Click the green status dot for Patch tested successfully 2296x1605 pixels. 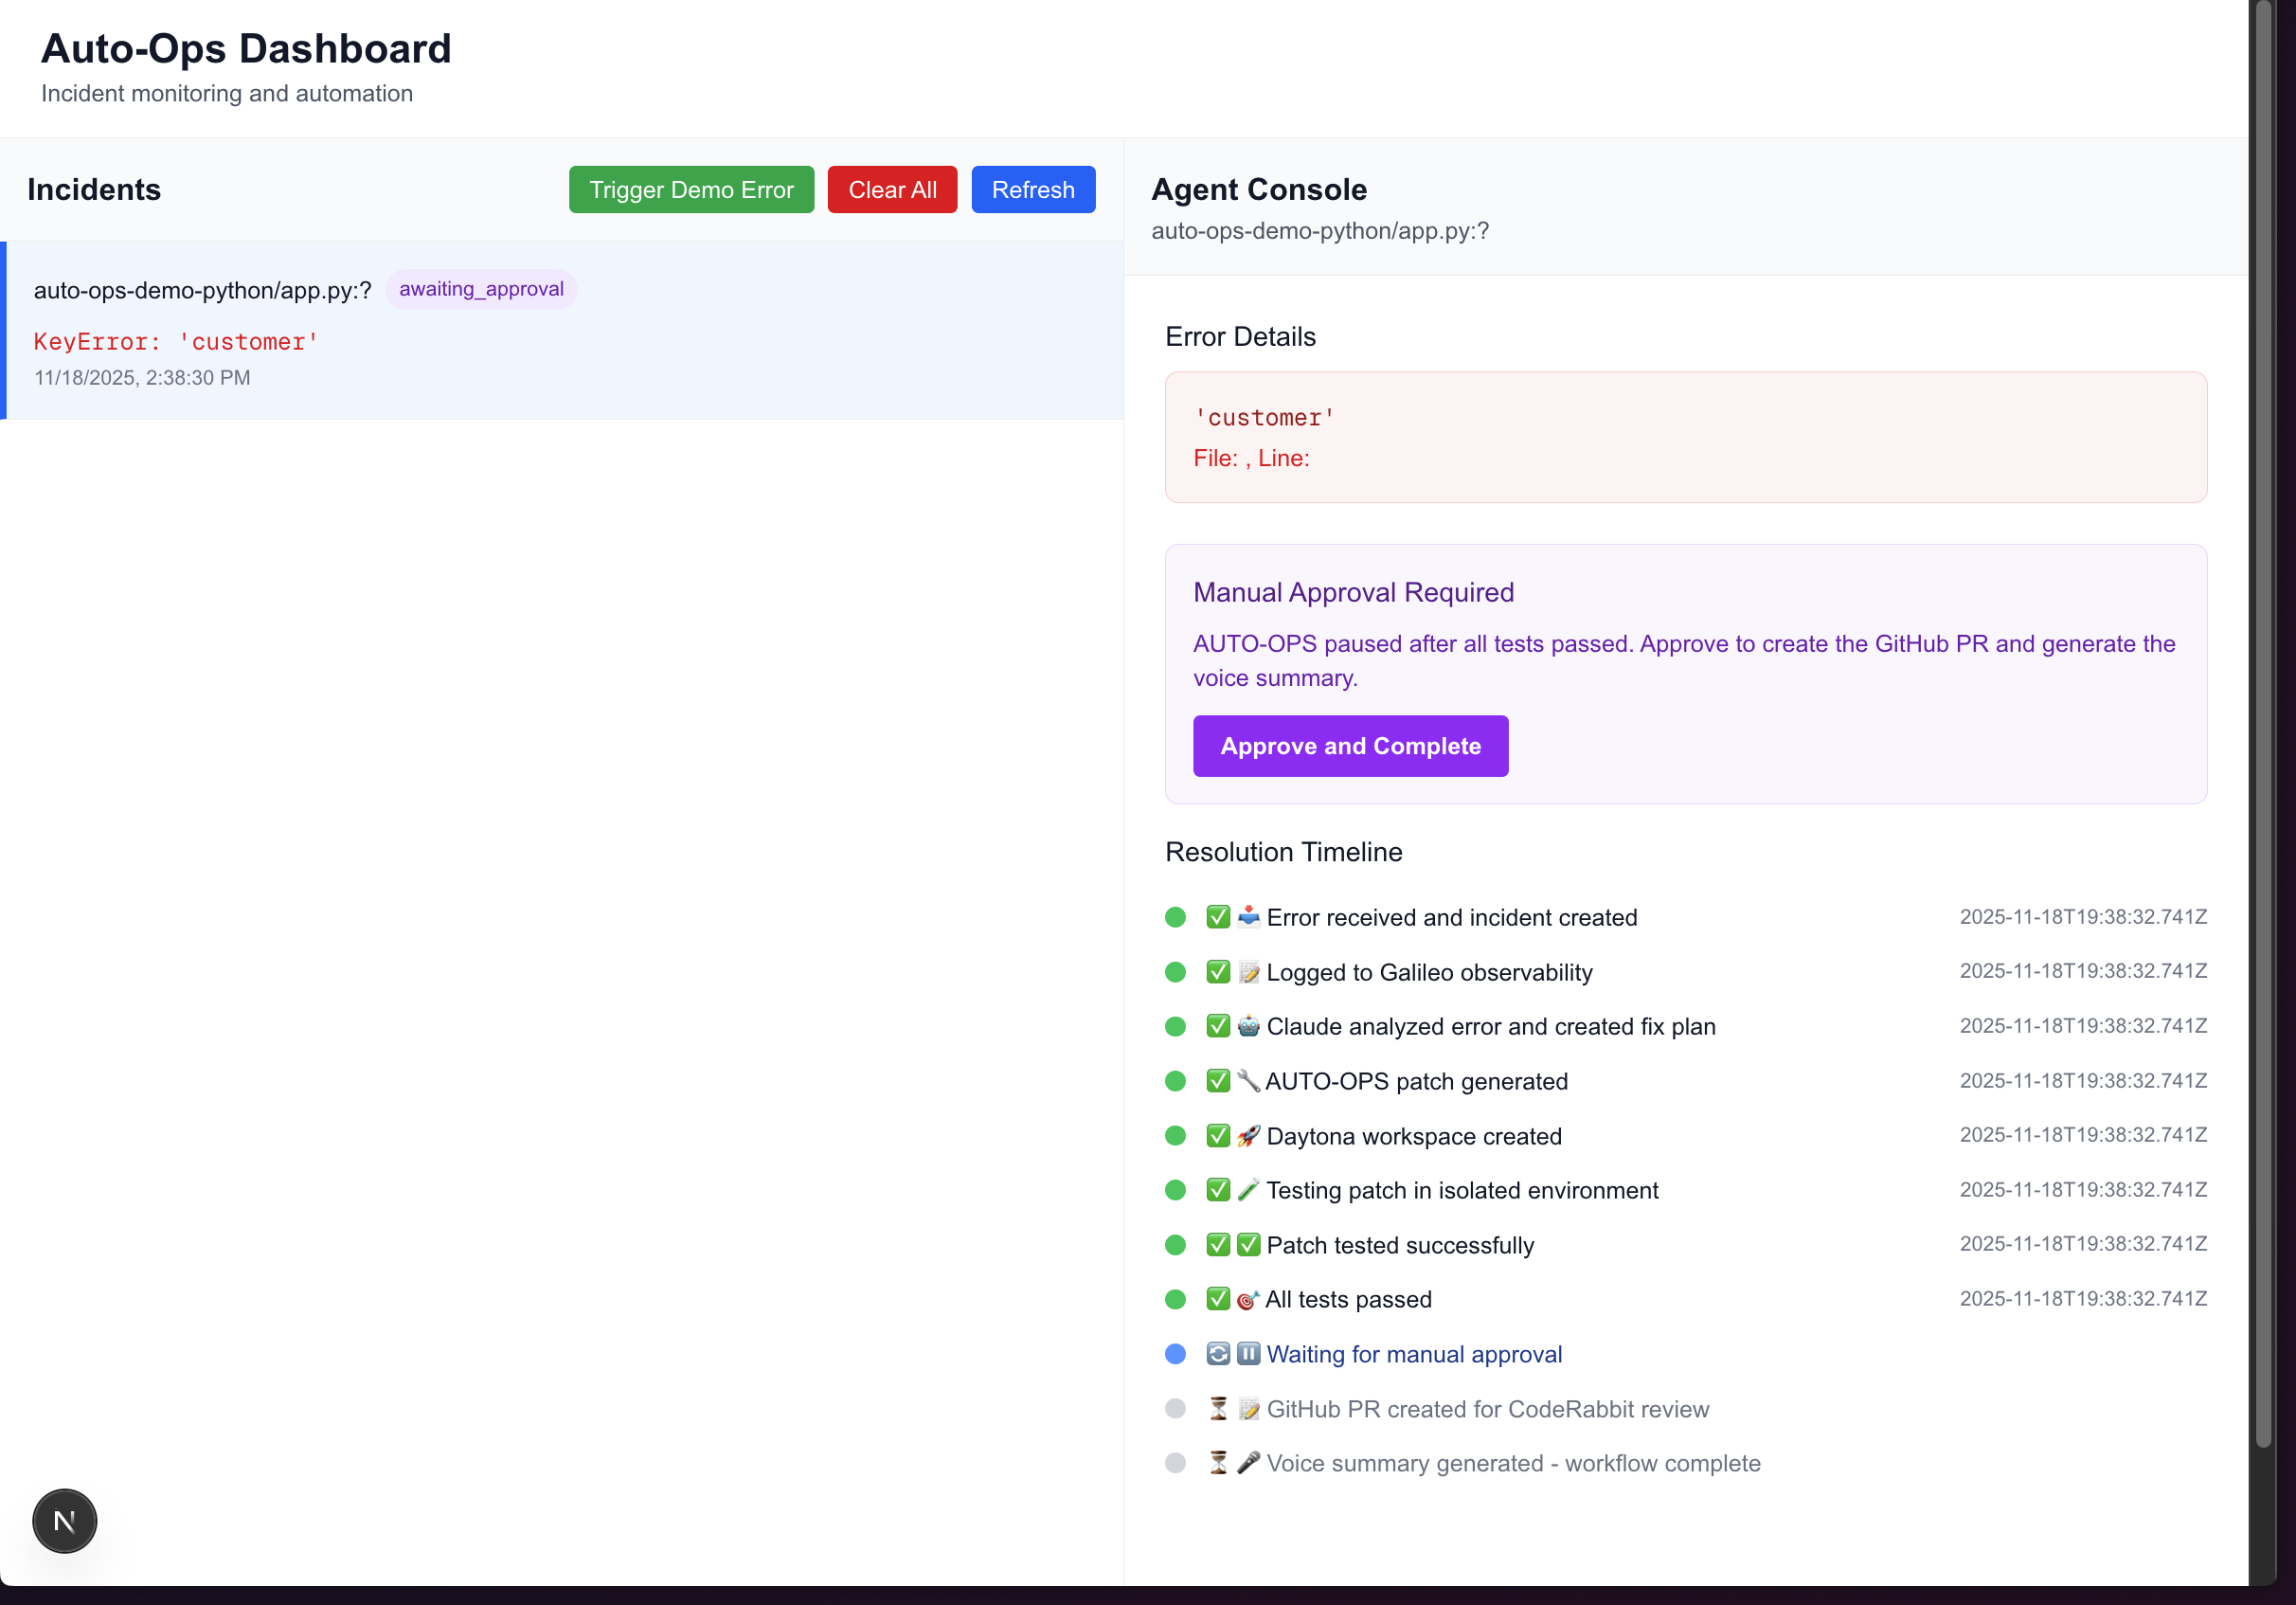(x=1176, y=1245)
